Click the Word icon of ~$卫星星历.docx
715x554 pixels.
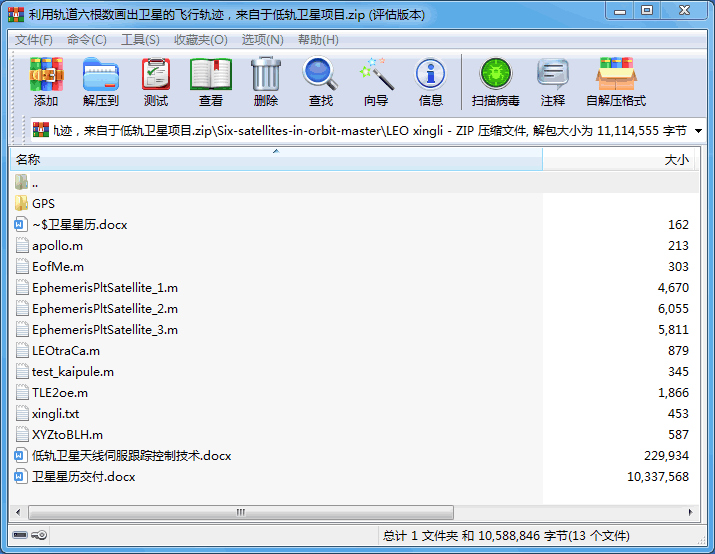(21, 224)
